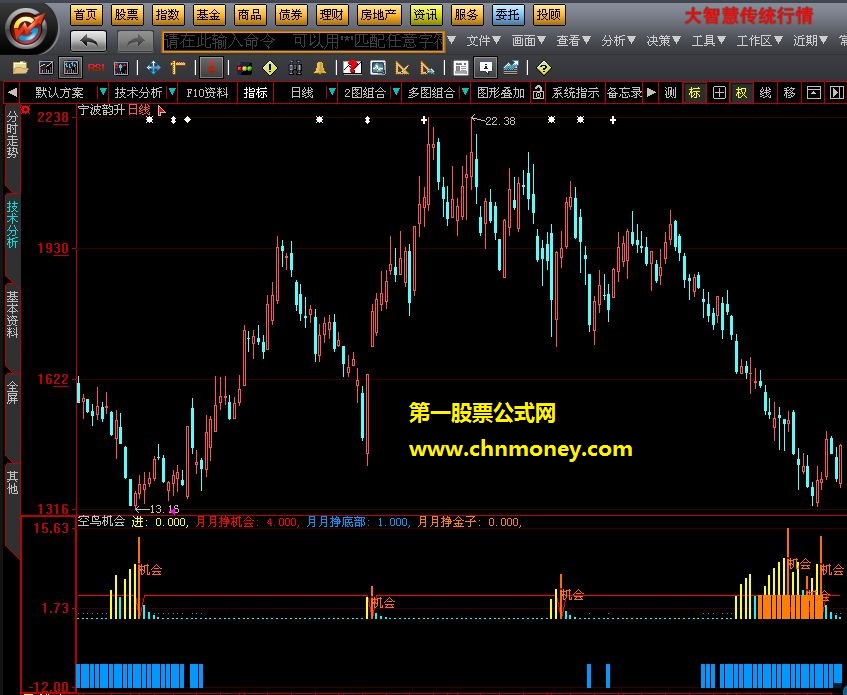Screen dimensions: 847x695
Task: Toggle the 标 marker button
Action: pos(695,93)
